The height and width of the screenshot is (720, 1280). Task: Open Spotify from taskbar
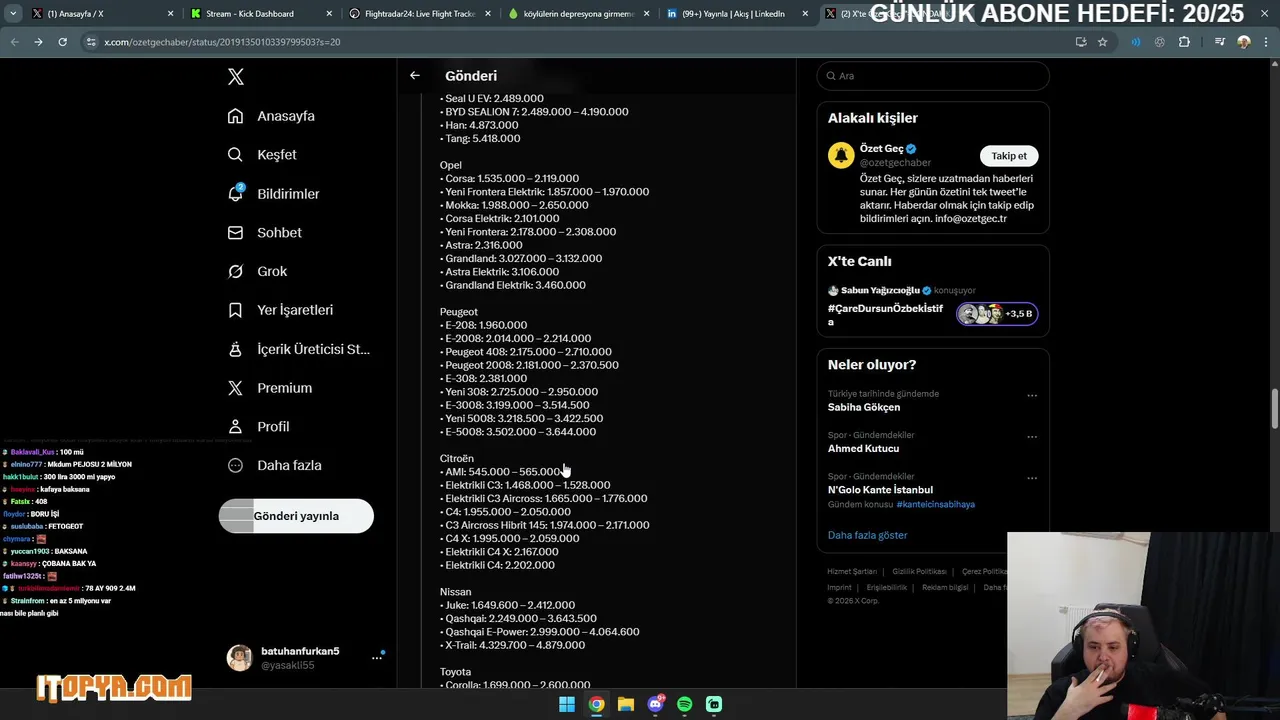[x=685, y=704]
